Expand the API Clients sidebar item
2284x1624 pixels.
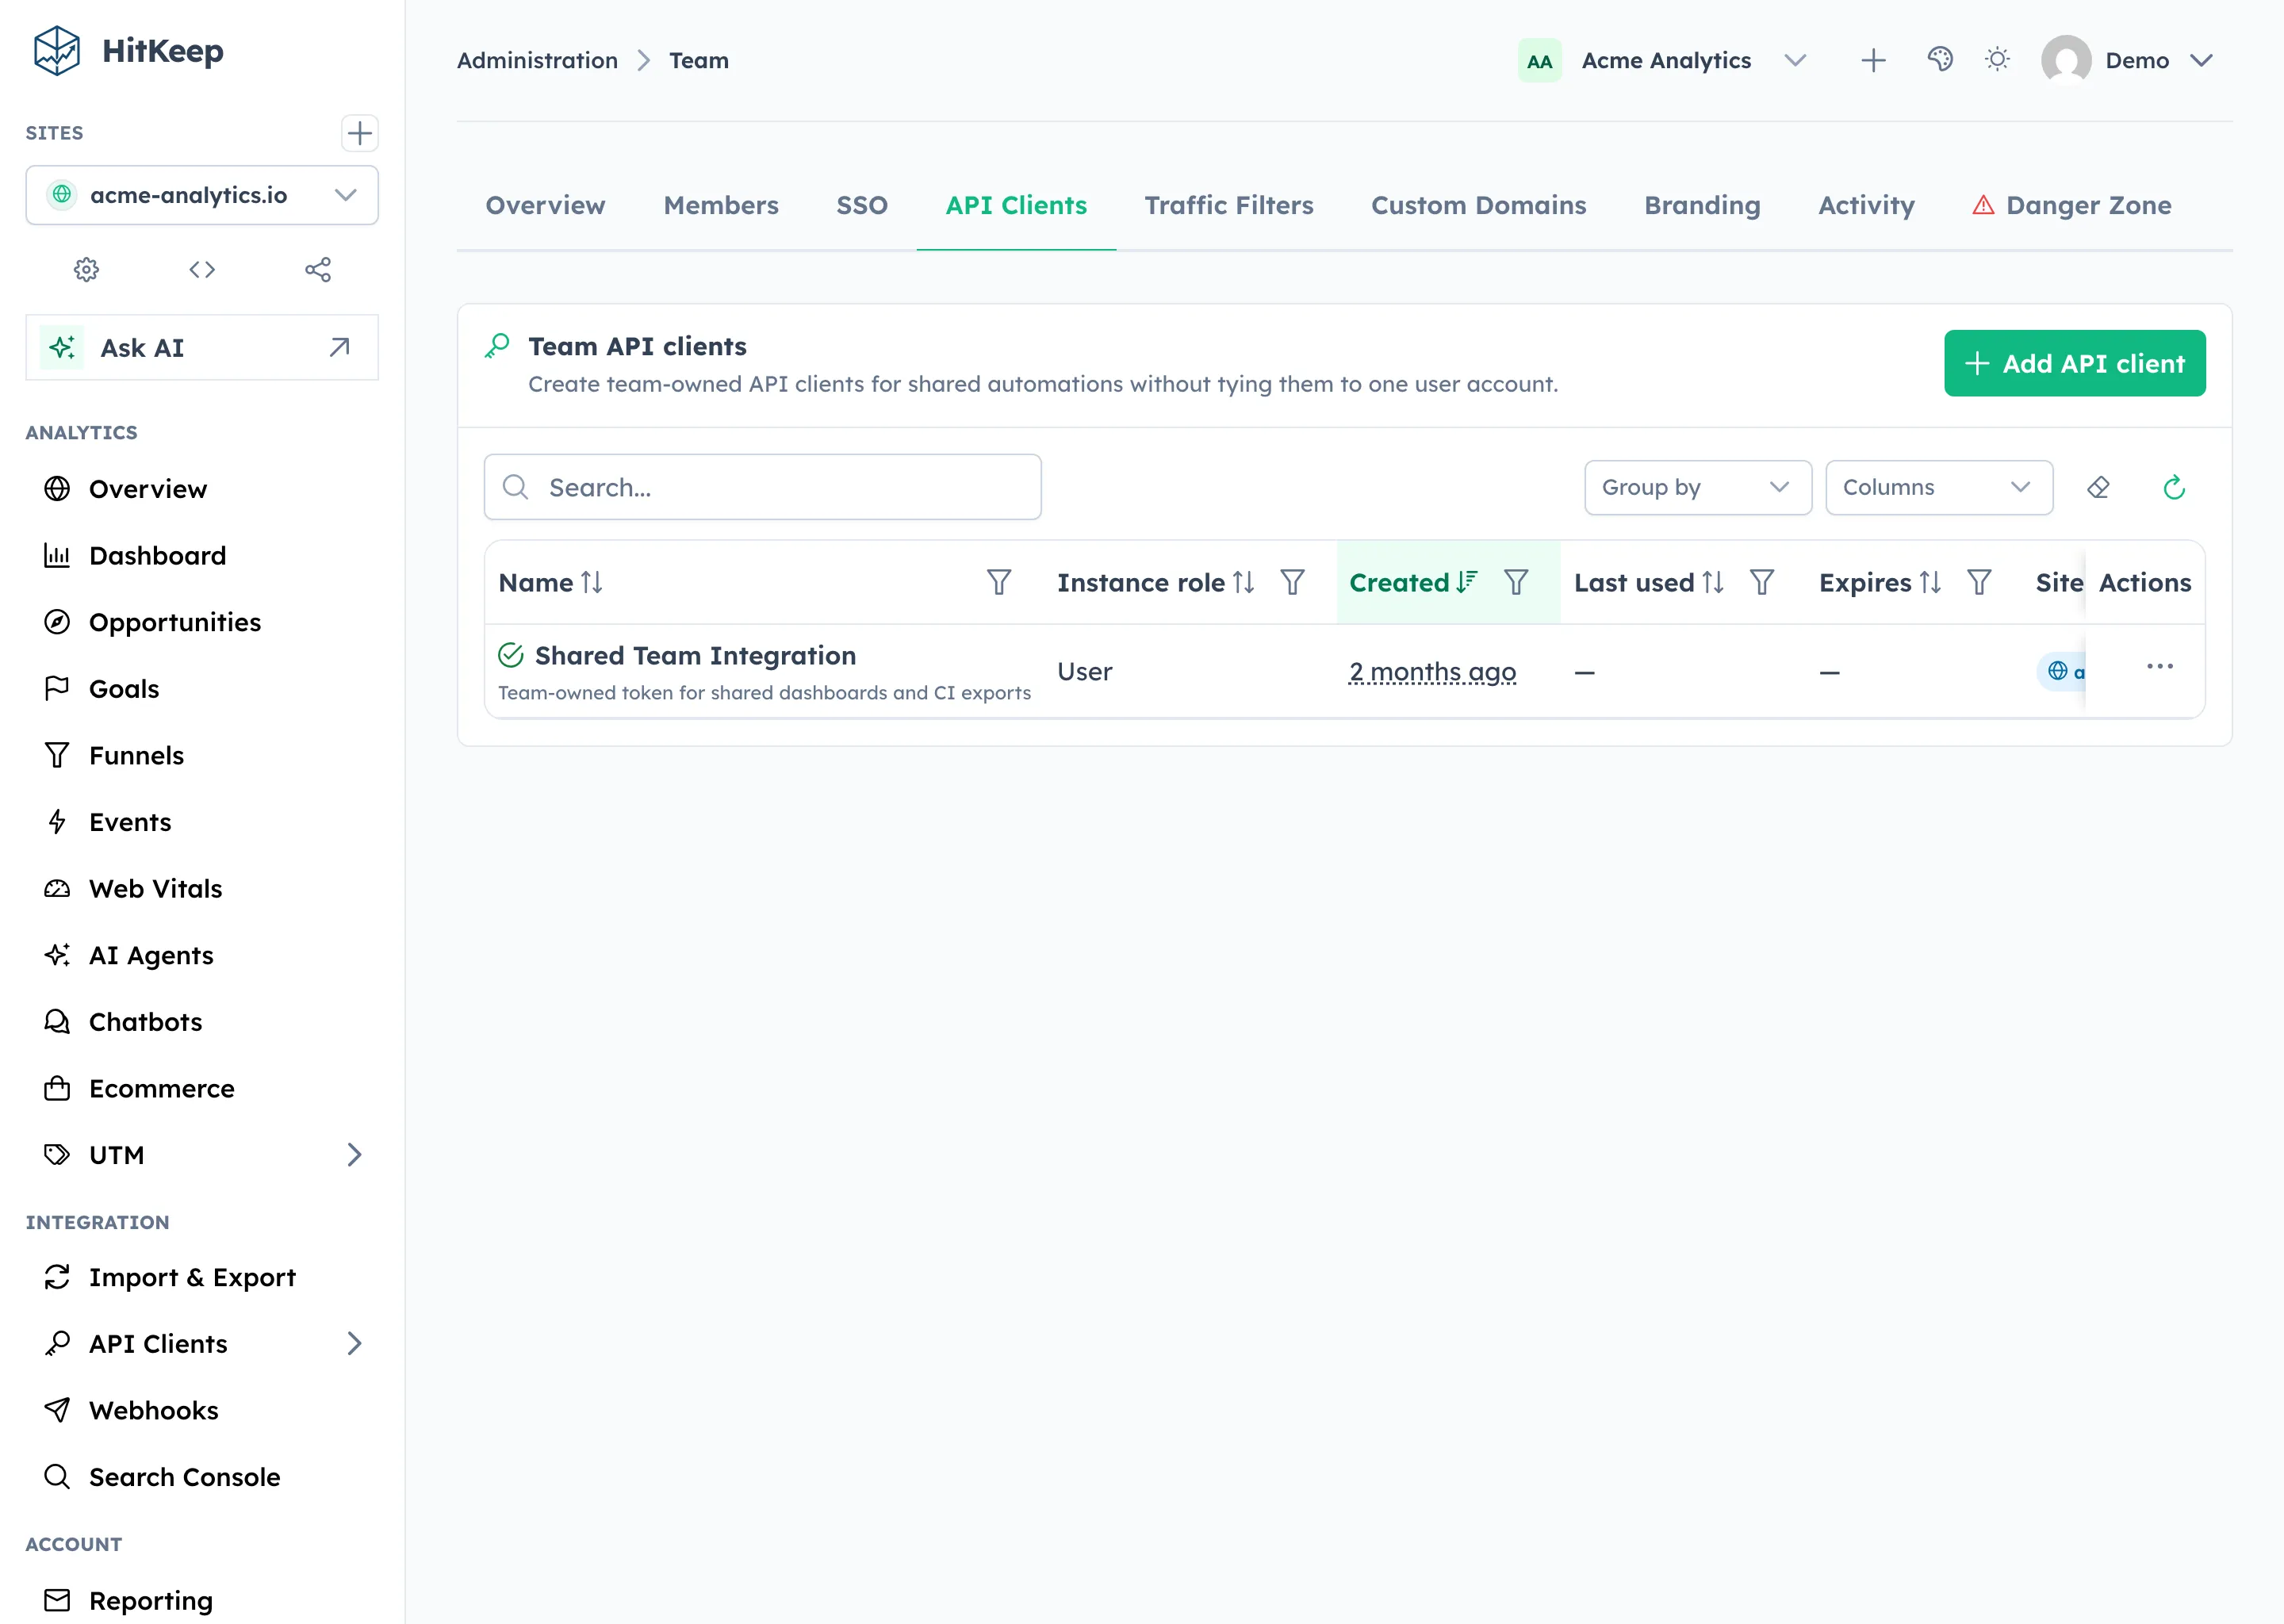pyautogui.click(x=354, y=1343)
